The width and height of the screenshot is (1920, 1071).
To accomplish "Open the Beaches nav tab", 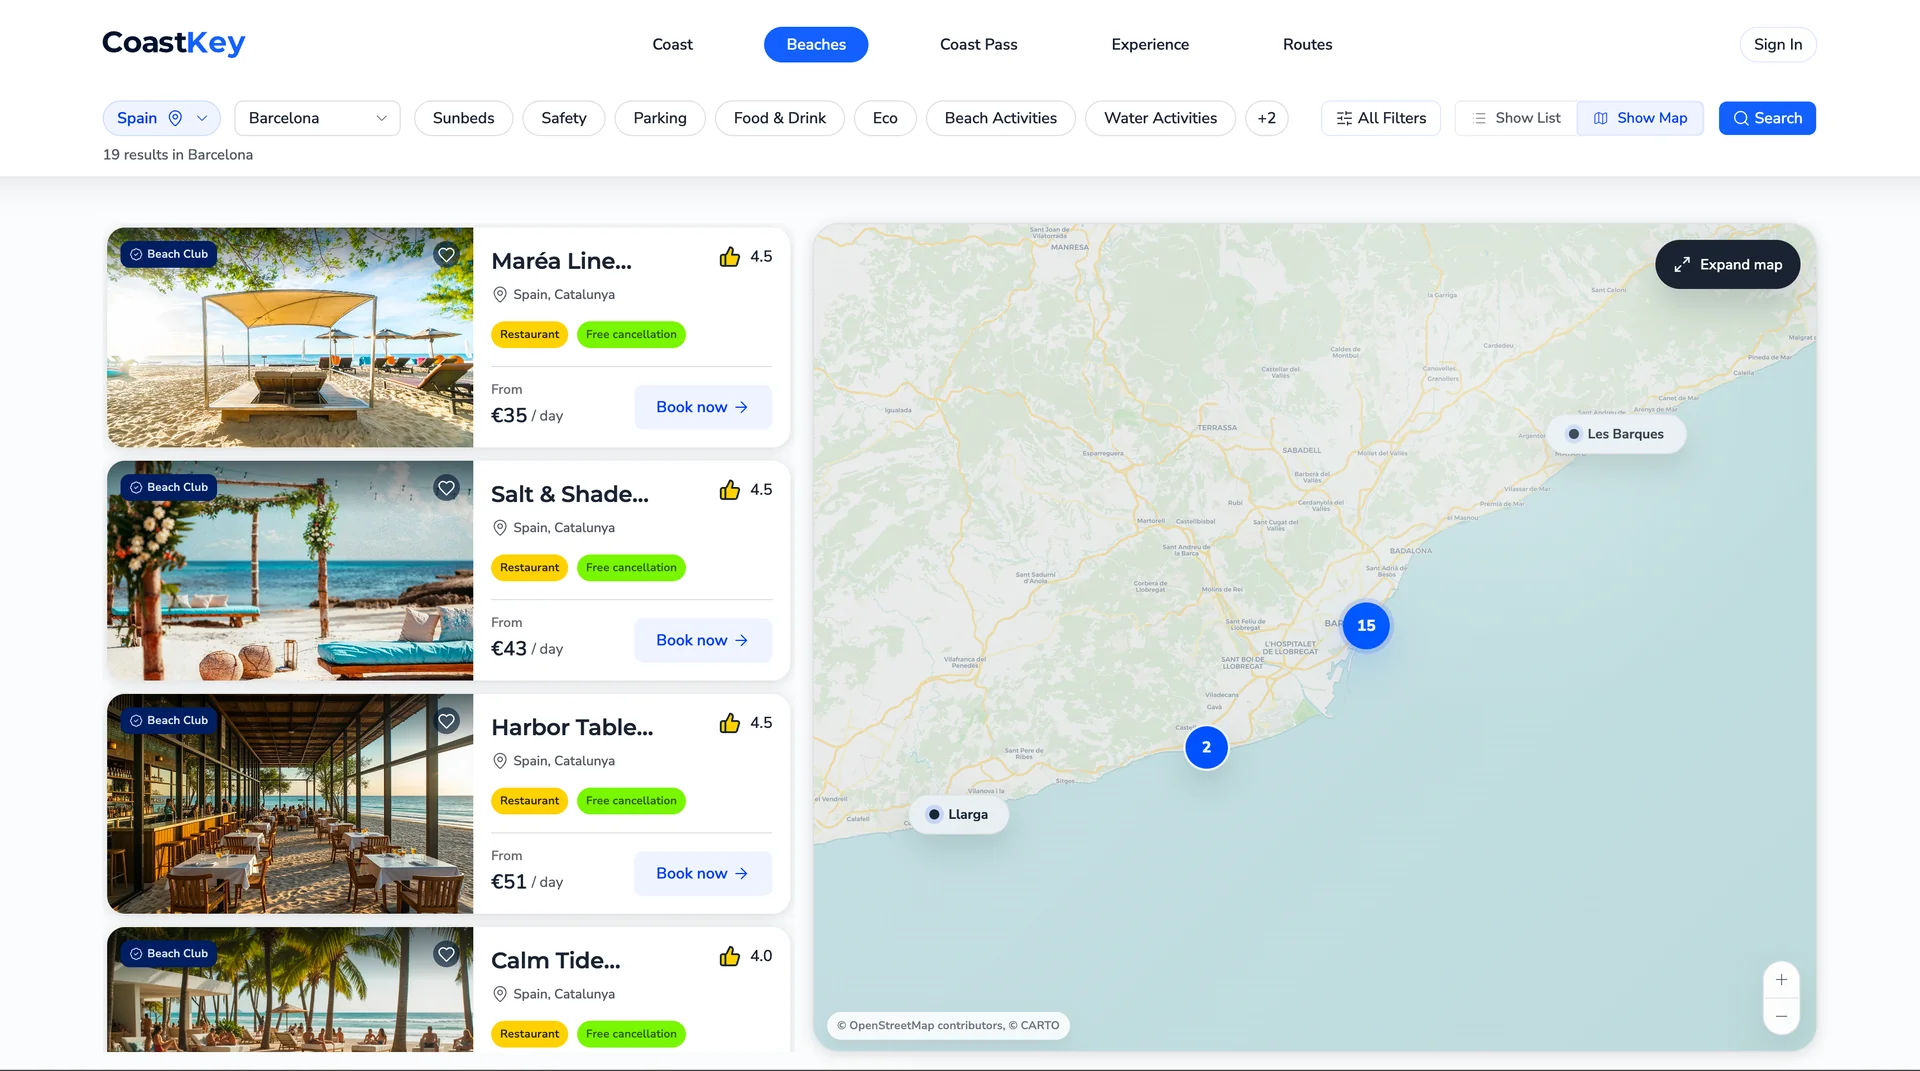I will click(x=816, y=44).
